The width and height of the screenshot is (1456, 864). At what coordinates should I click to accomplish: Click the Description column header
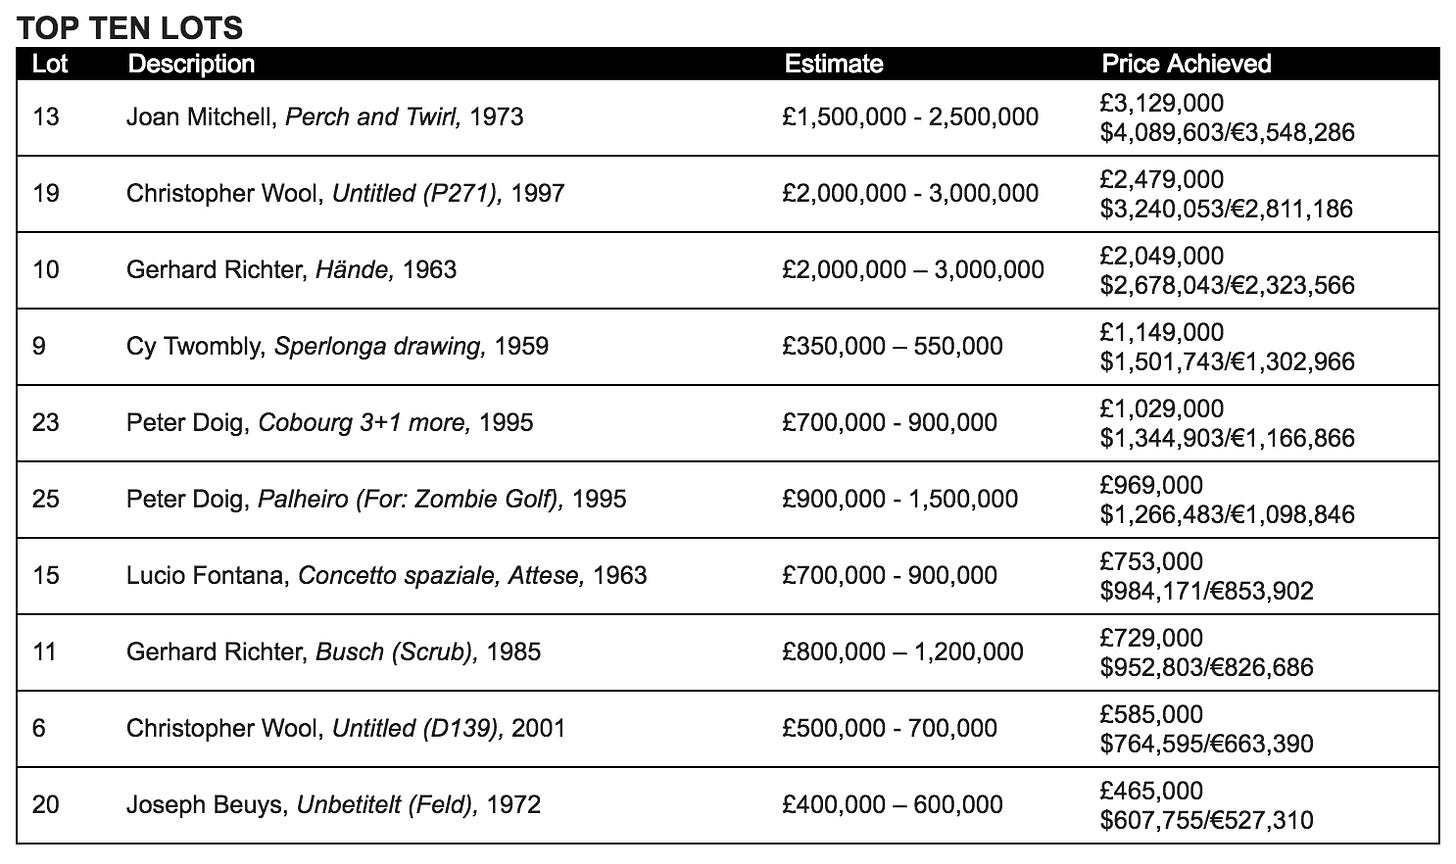(x=191, y=64)
